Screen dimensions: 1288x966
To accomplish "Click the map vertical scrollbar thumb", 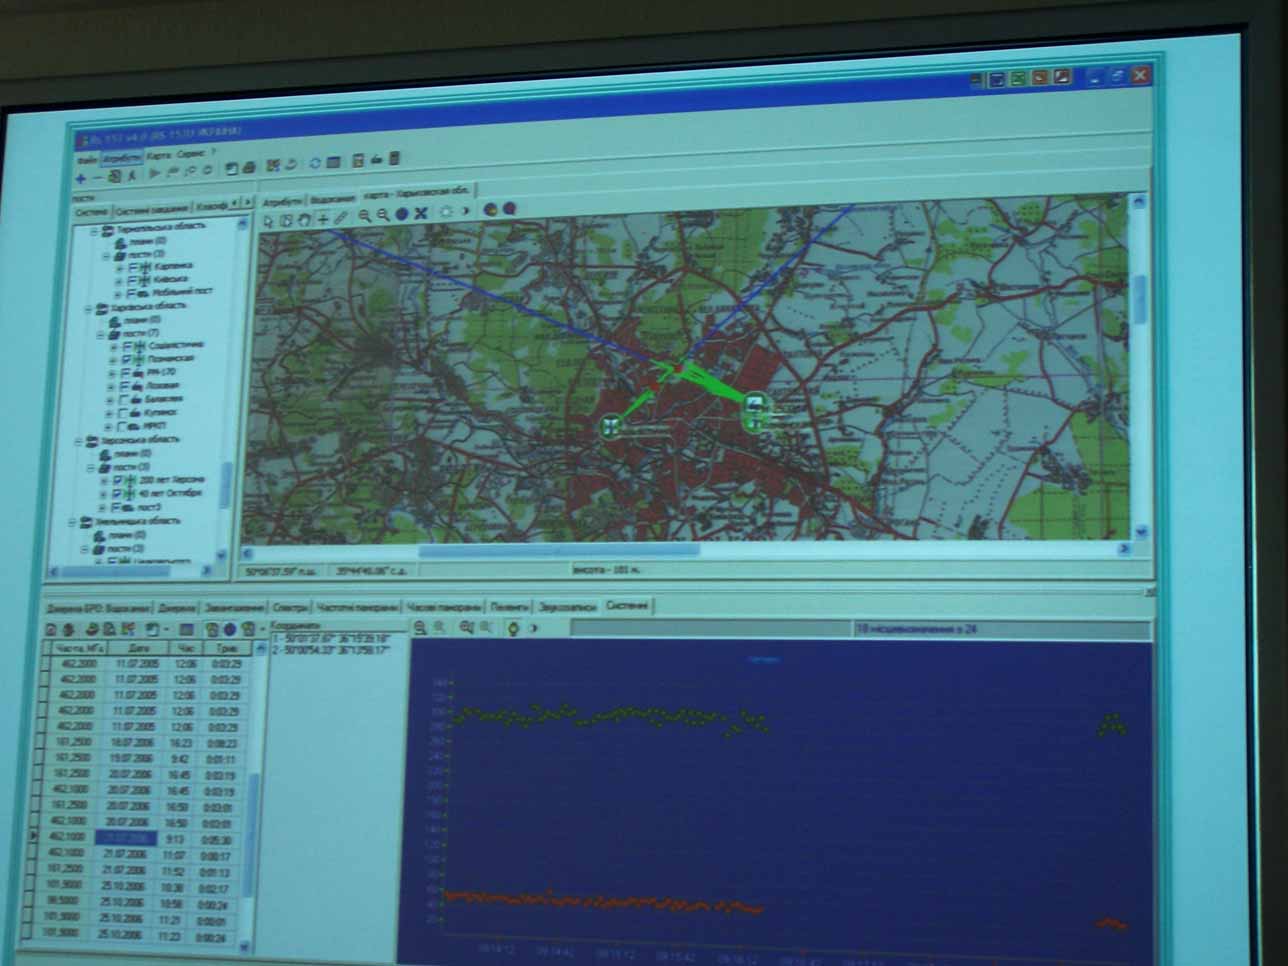I will 1139,298.
